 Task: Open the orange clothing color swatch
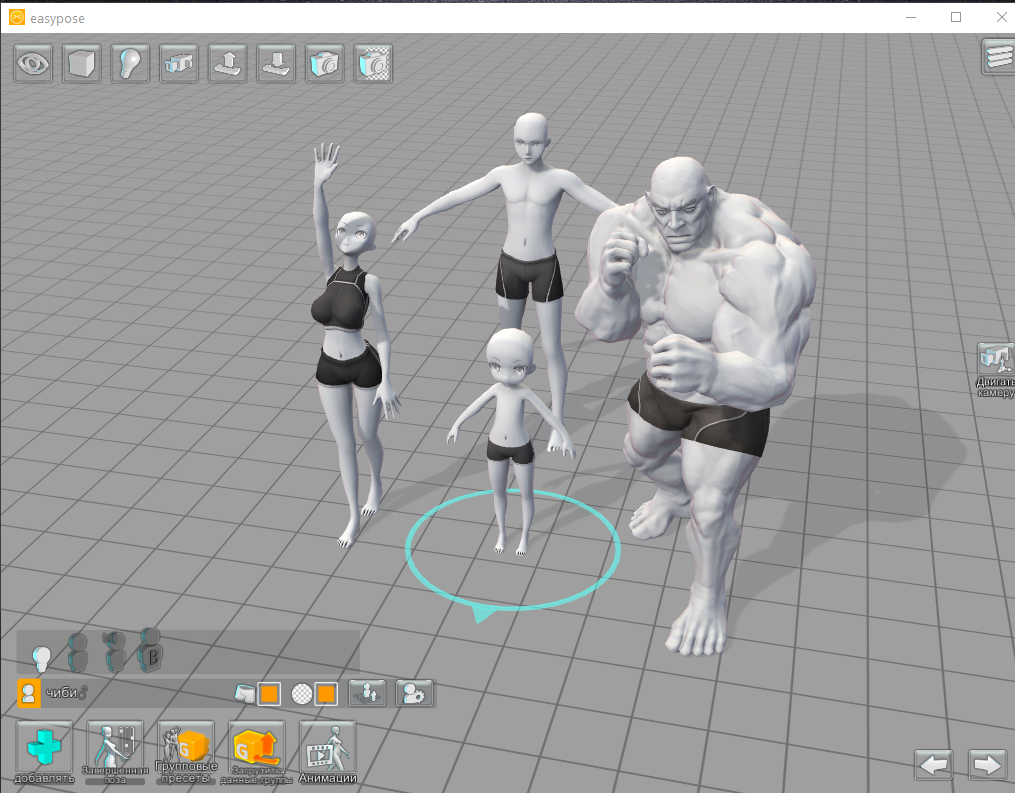click(x=269, y=694)
